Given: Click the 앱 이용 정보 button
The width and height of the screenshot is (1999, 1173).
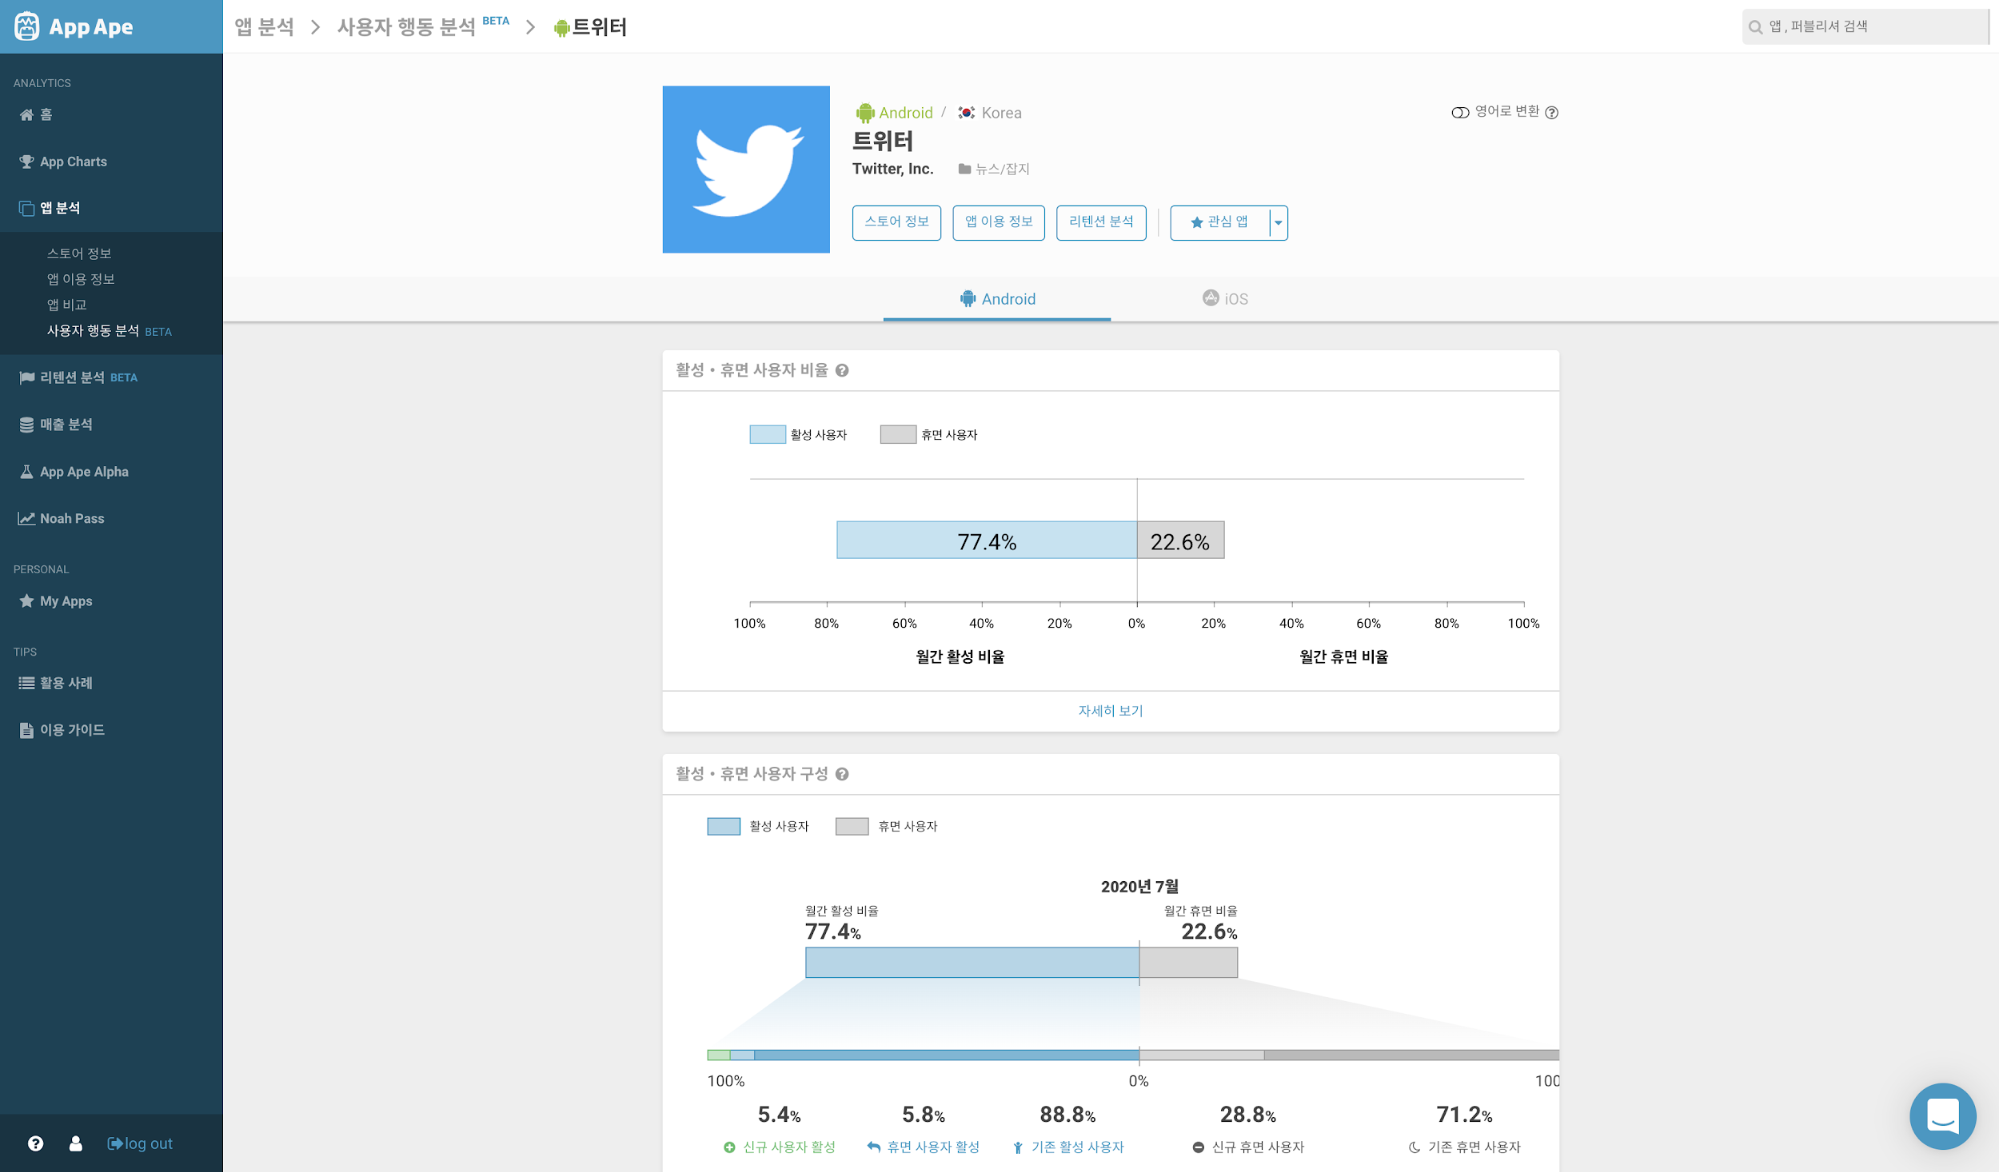Looking at the screenshot, I should coord(998,223).
